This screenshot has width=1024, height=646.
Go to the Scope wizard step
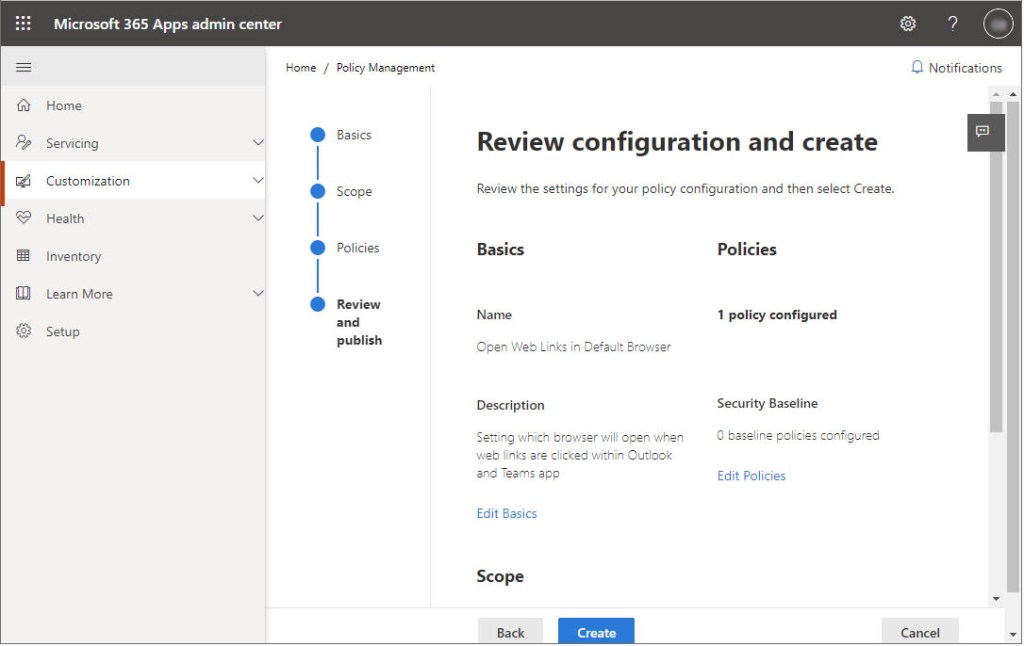(x=354, y=191)
